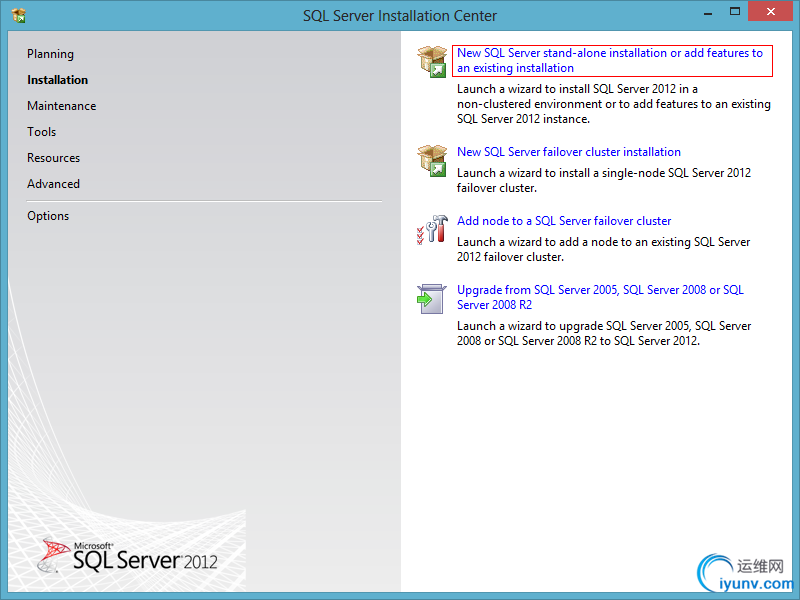
Task: Open the Planning section
Action: pyautogui.click(x=51, y=54)
